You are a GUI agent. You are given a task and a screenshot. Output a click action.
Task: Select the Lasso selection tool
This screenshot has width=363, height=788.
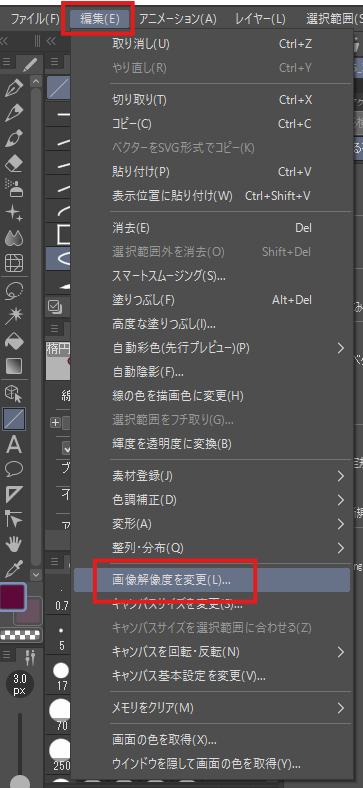click(14, 291)
